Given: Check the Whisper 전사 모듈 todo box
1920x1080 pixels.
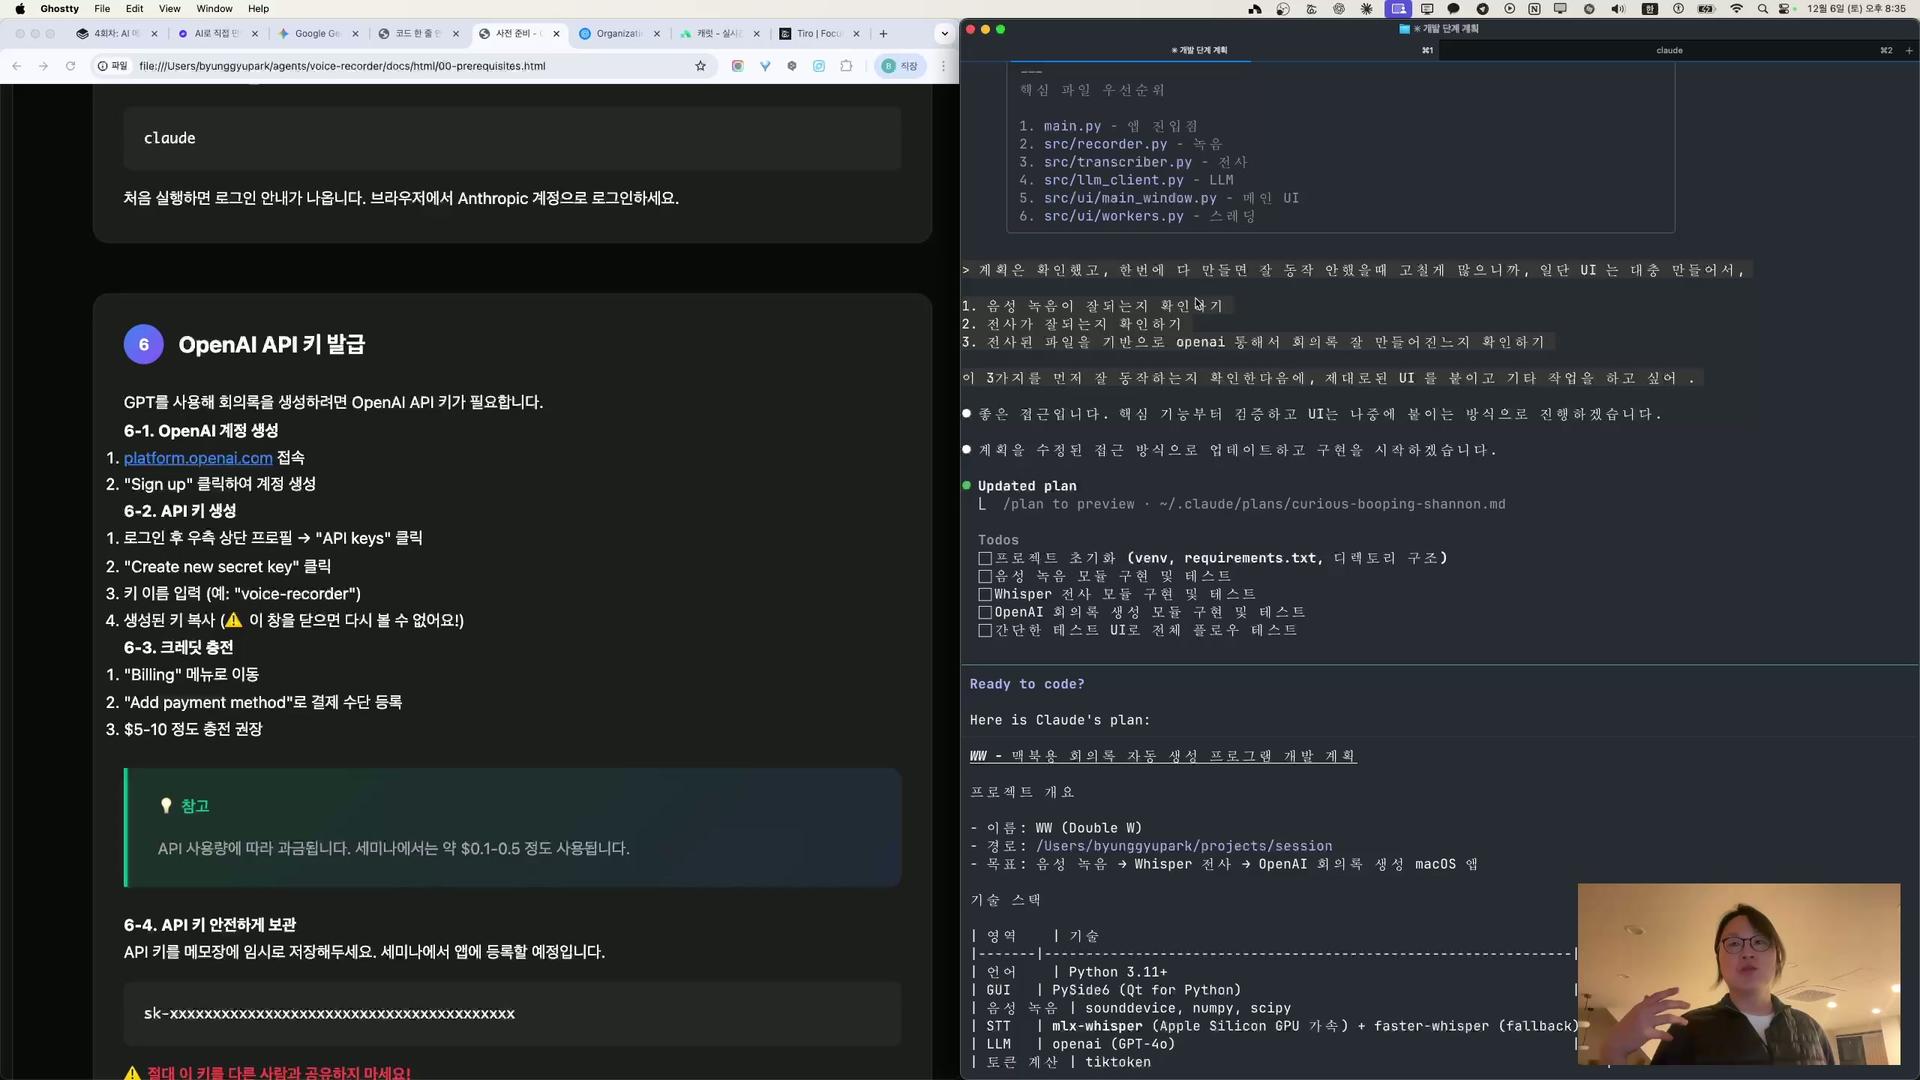Looking at the screenshot, I should (x=985, y=595).
